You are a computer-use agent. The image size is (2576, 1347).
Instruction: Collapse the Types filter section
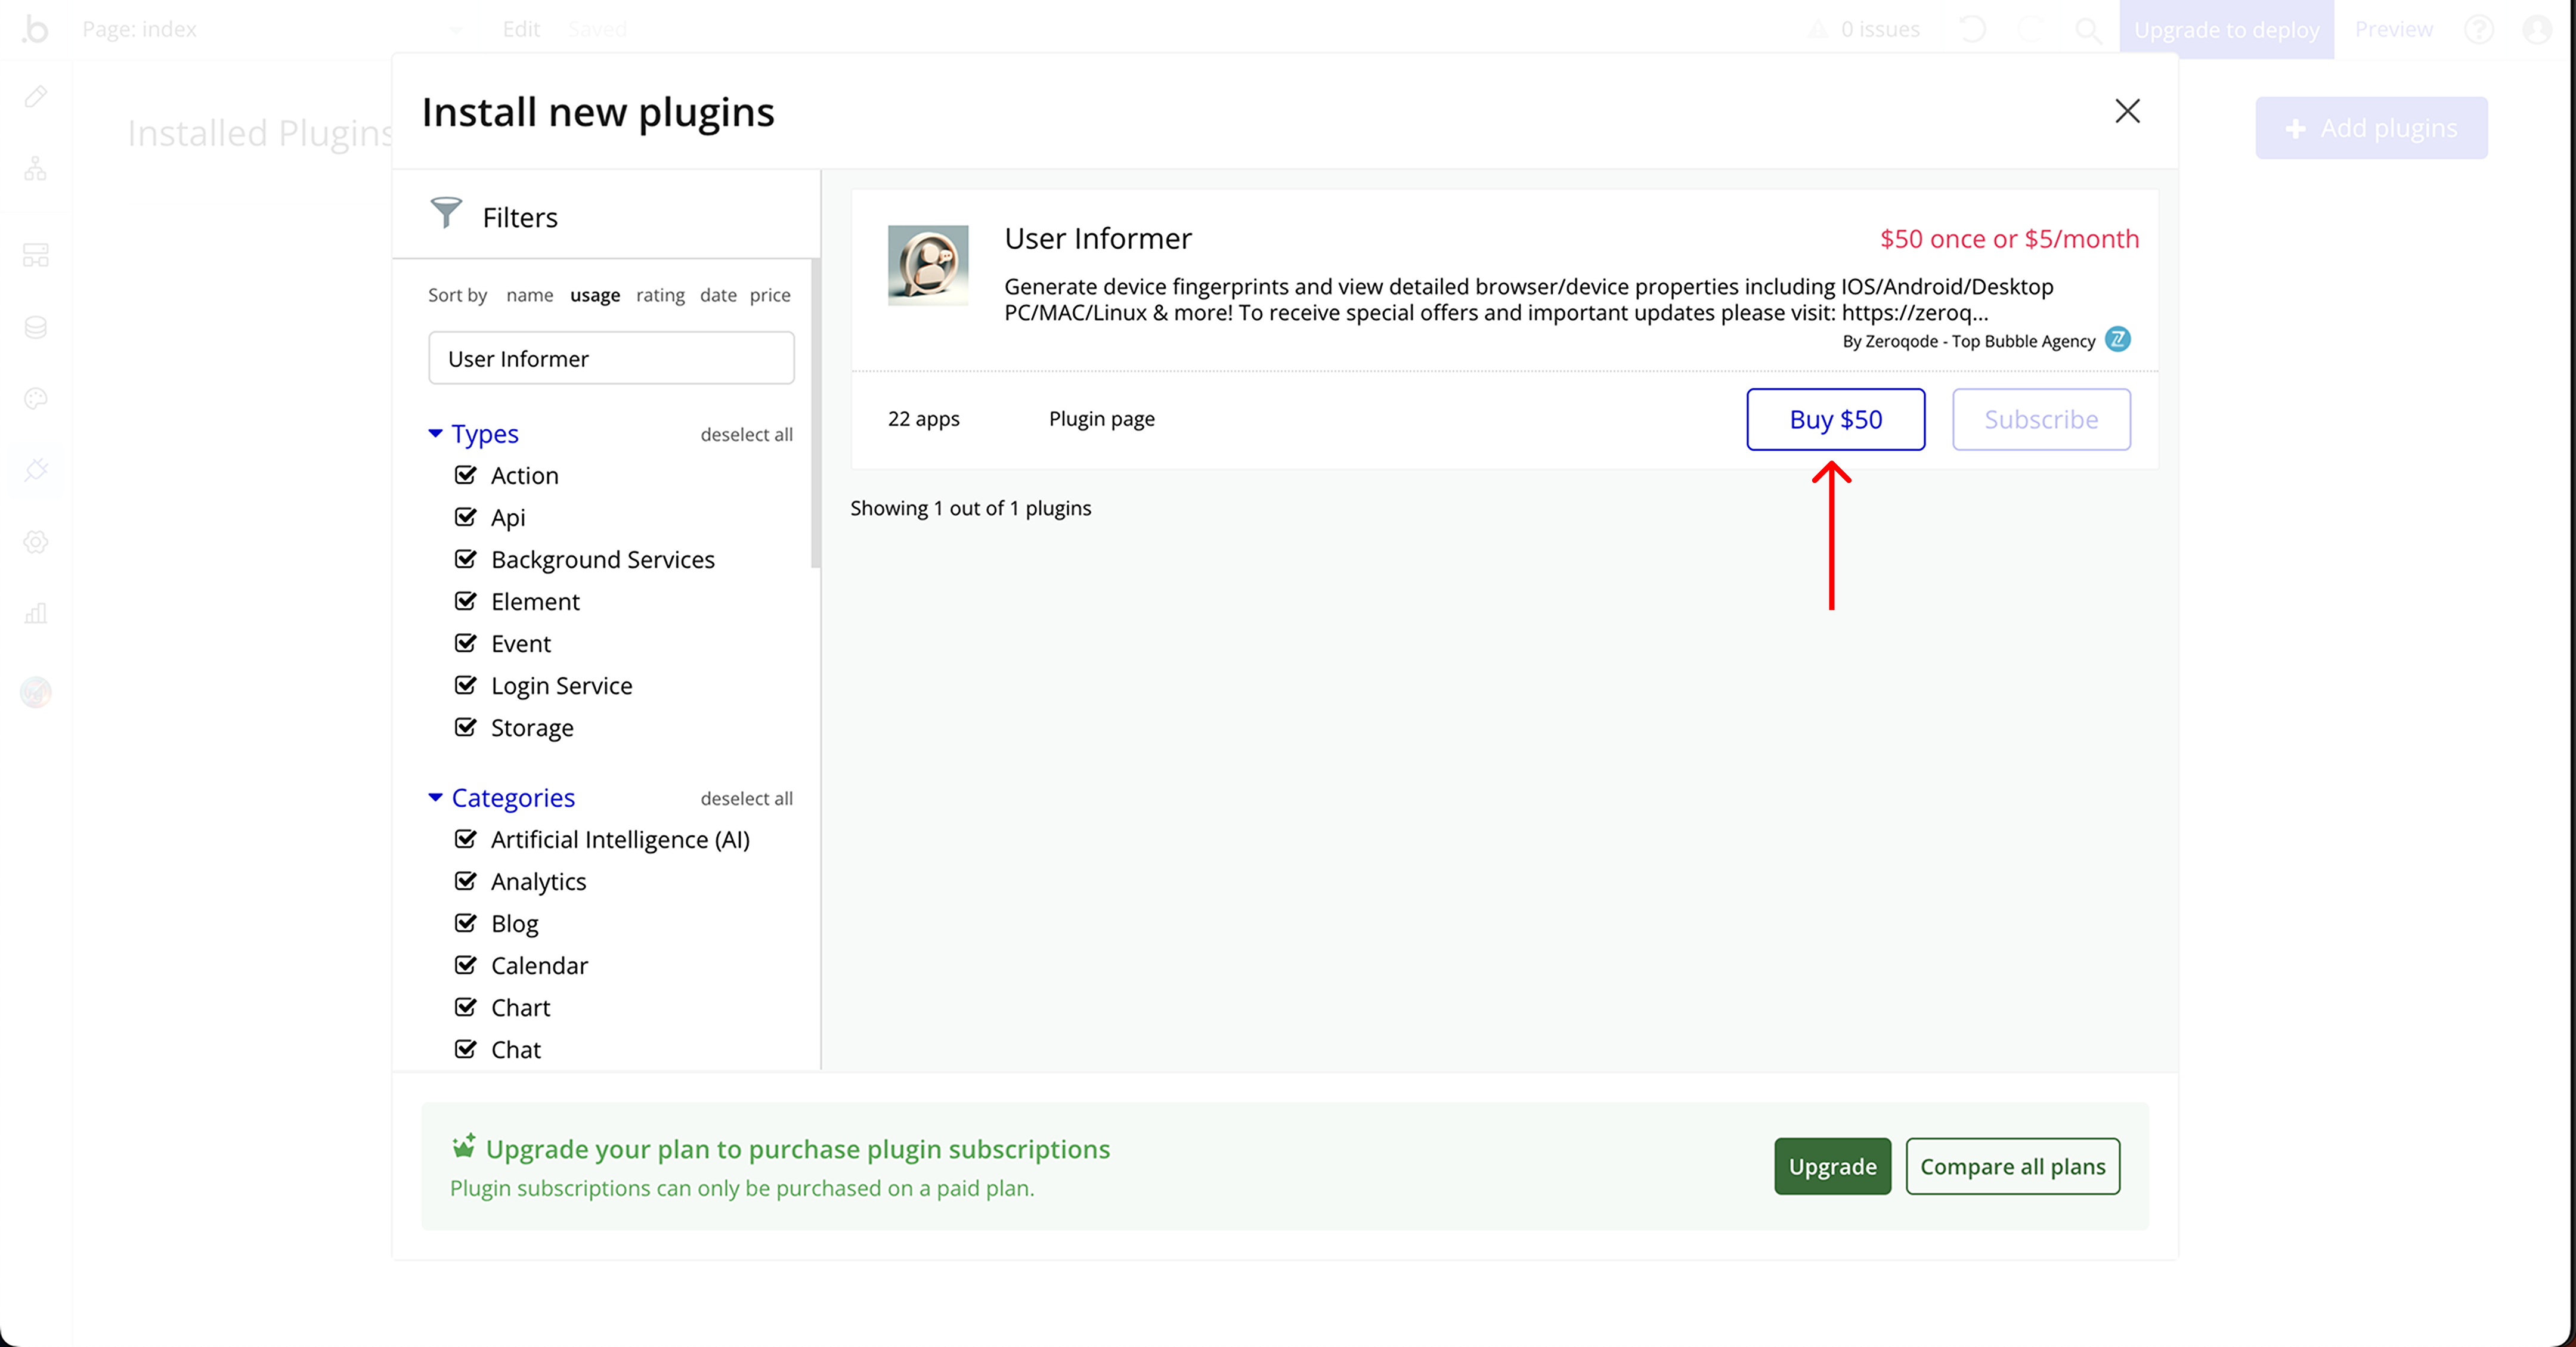(435, 433)
